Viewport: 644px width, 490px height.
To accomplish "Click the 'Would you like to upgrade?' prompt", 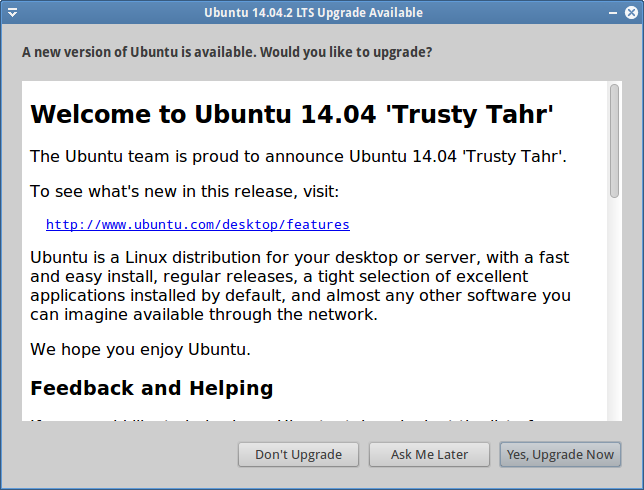I will point(227,52).
